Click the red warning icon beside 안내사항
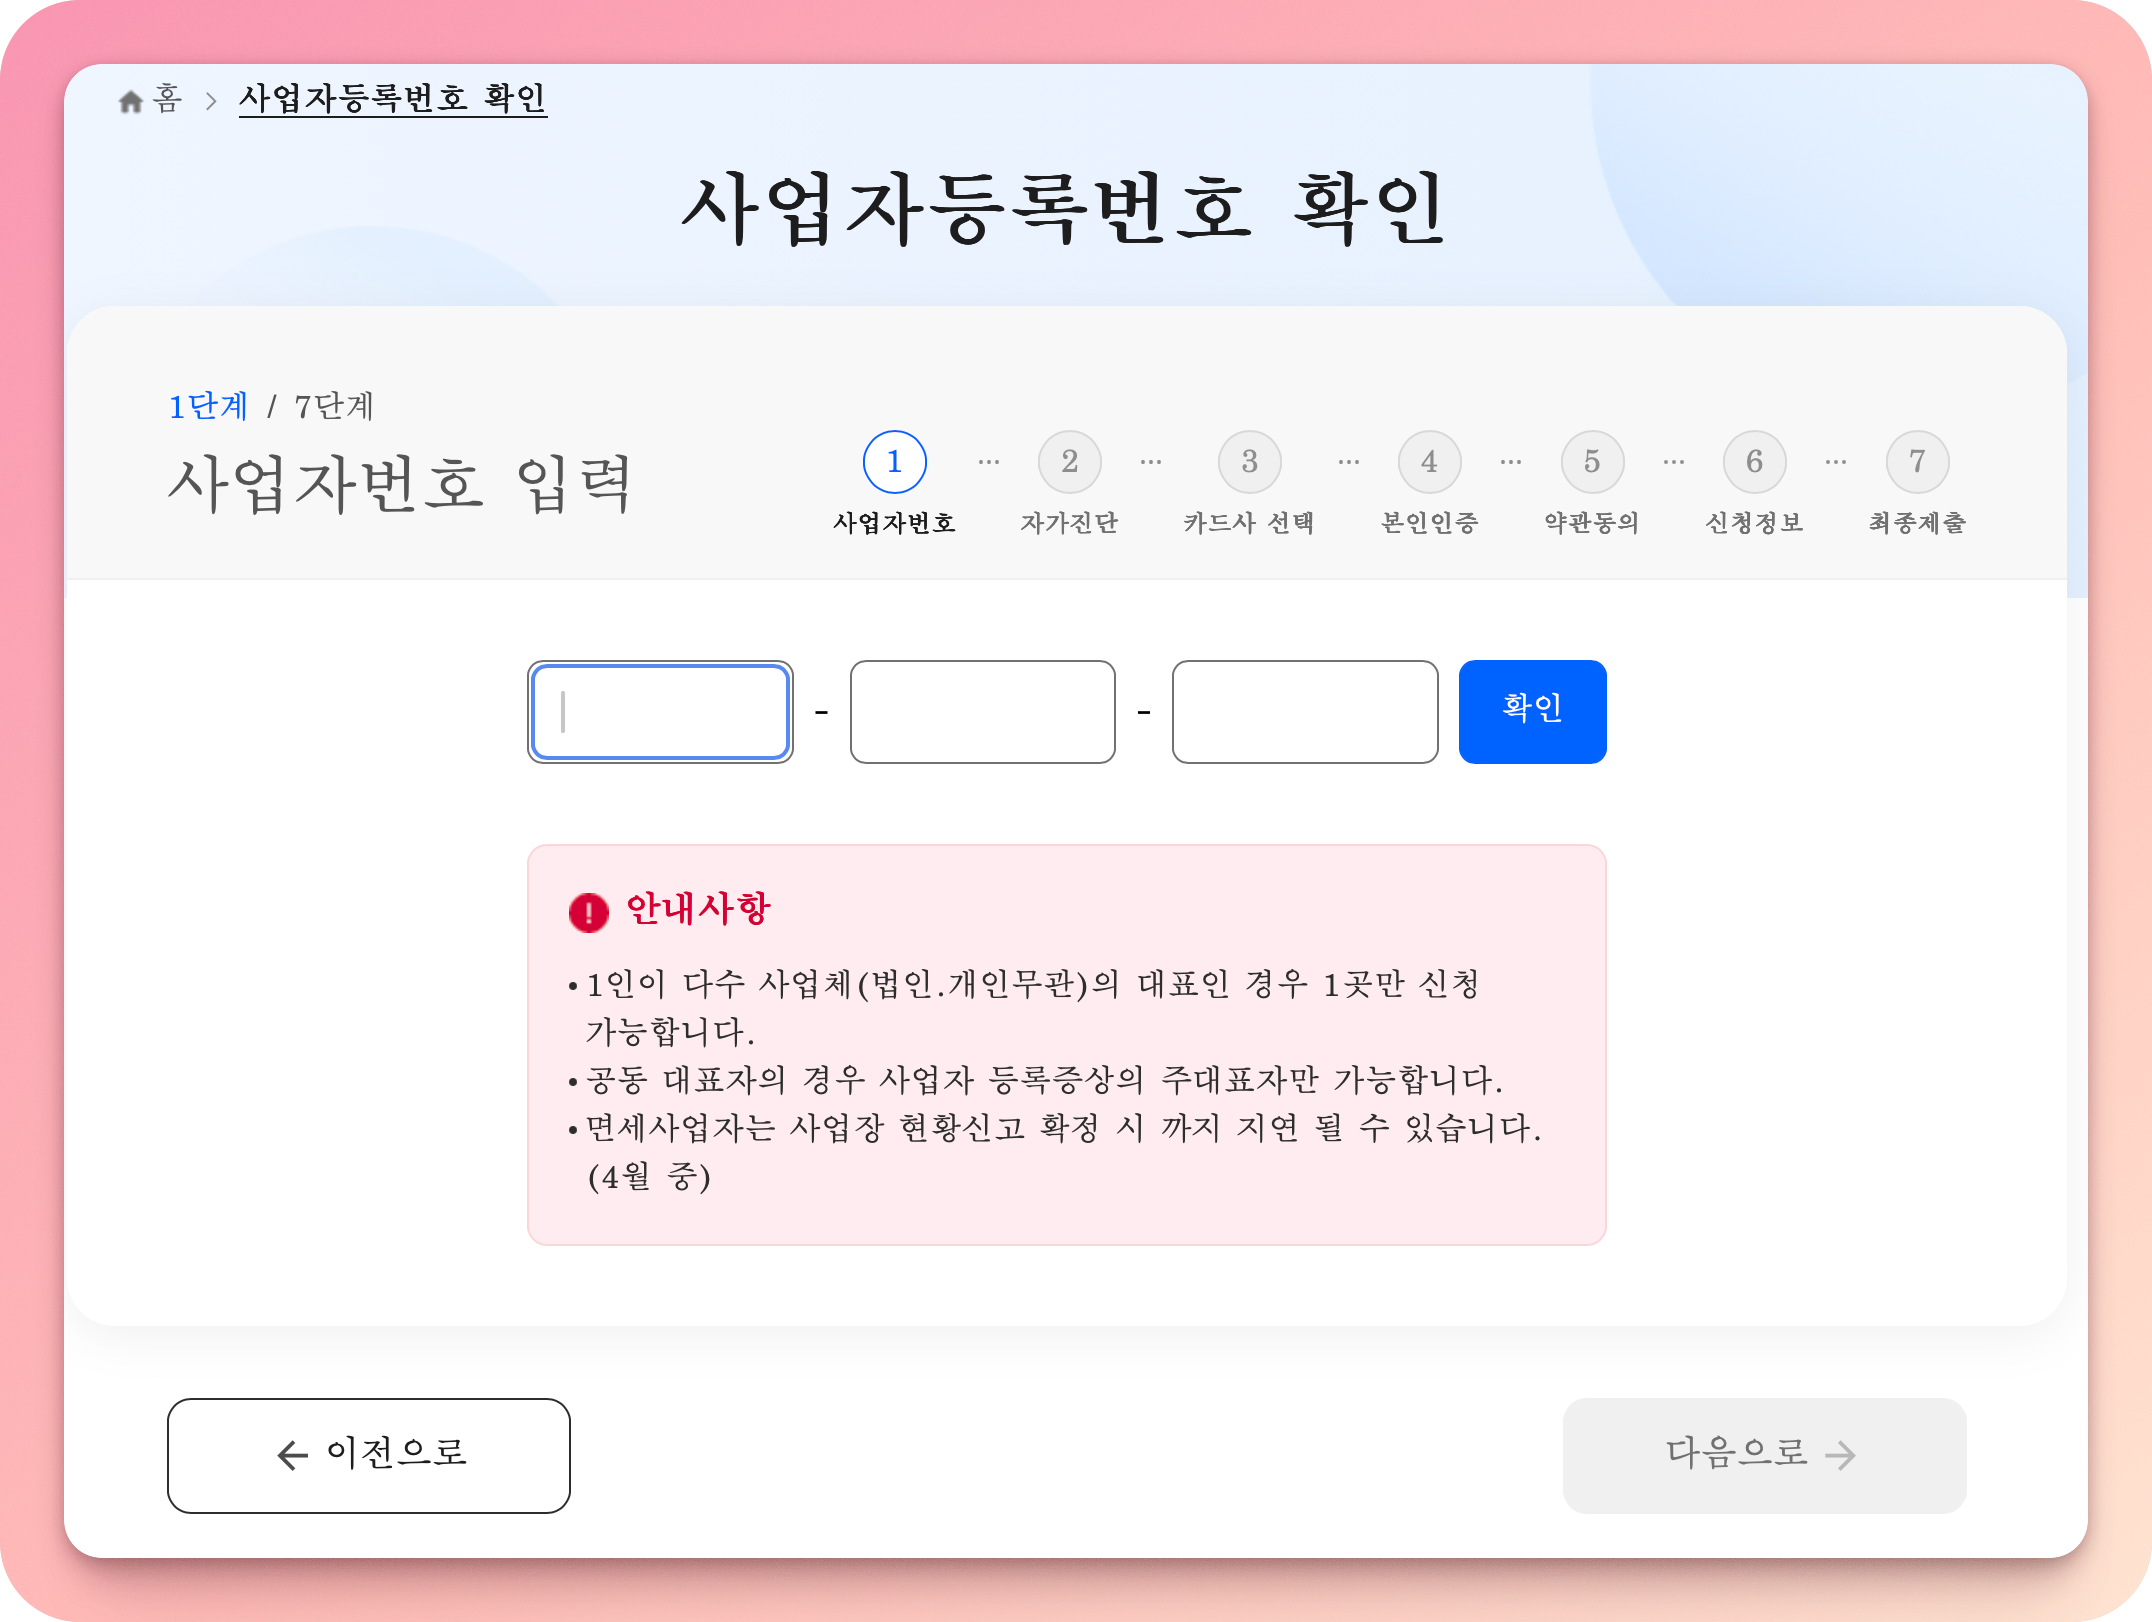The image size is (2152, 1622). click(588, 912)
